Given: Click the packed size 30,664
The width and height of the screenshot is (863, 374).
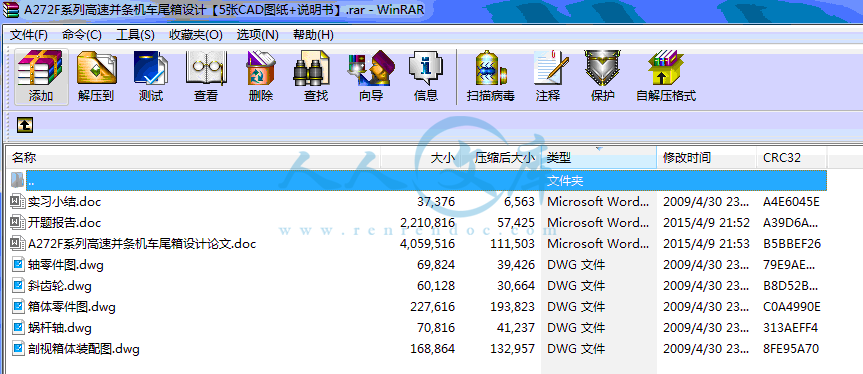Looking at the screenshot, I should [515, 285].
